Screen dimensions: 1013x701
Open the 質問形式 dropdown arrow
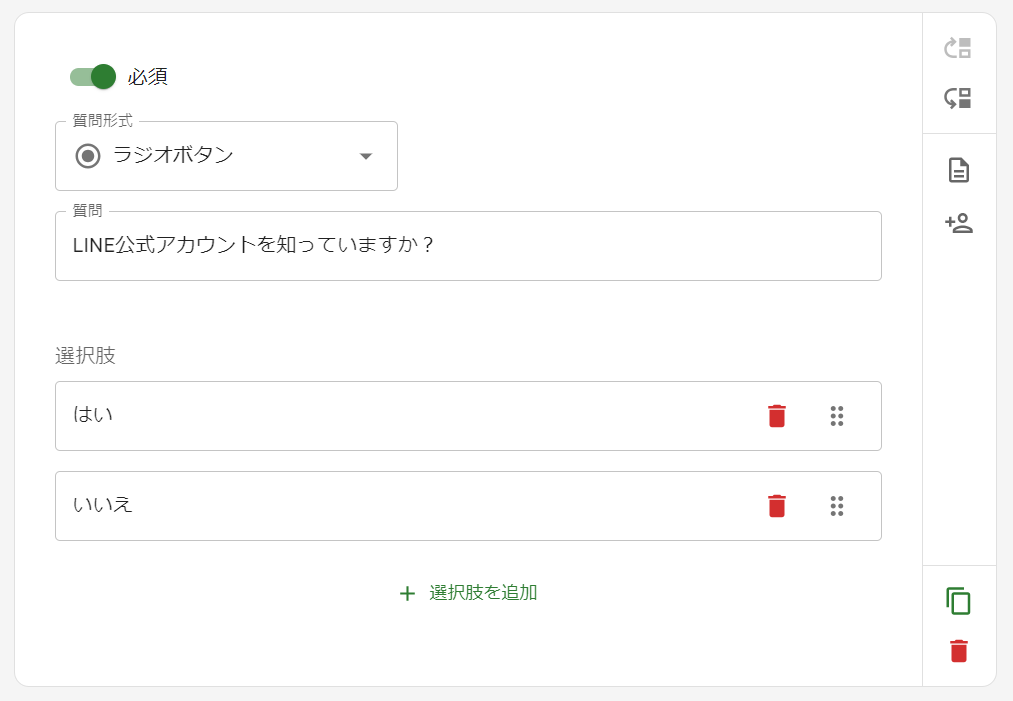[365, 156]
